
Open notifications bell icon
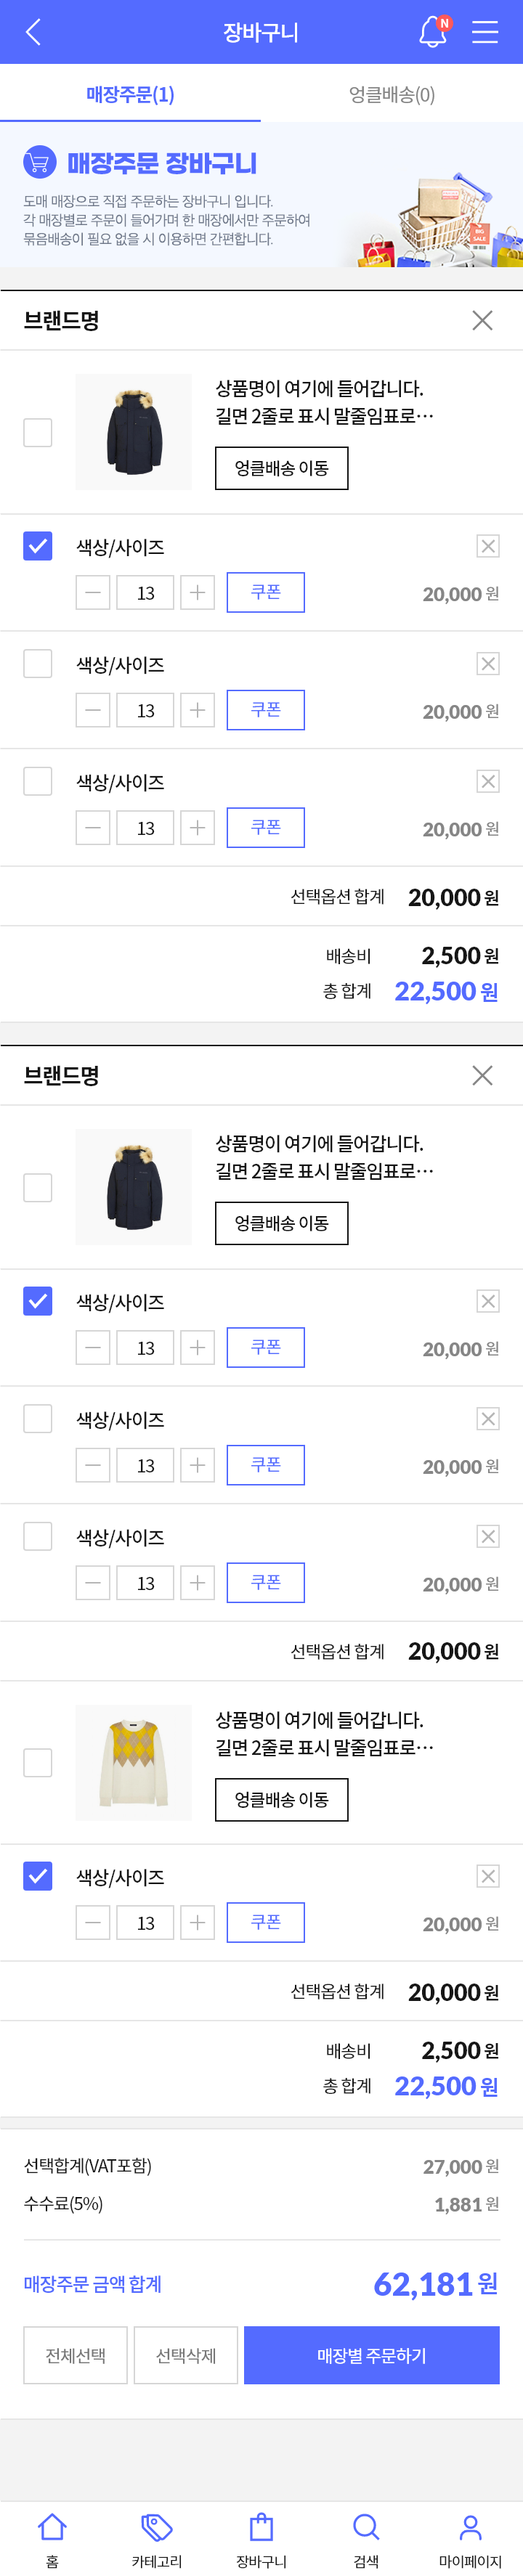(x=434, y=32)
